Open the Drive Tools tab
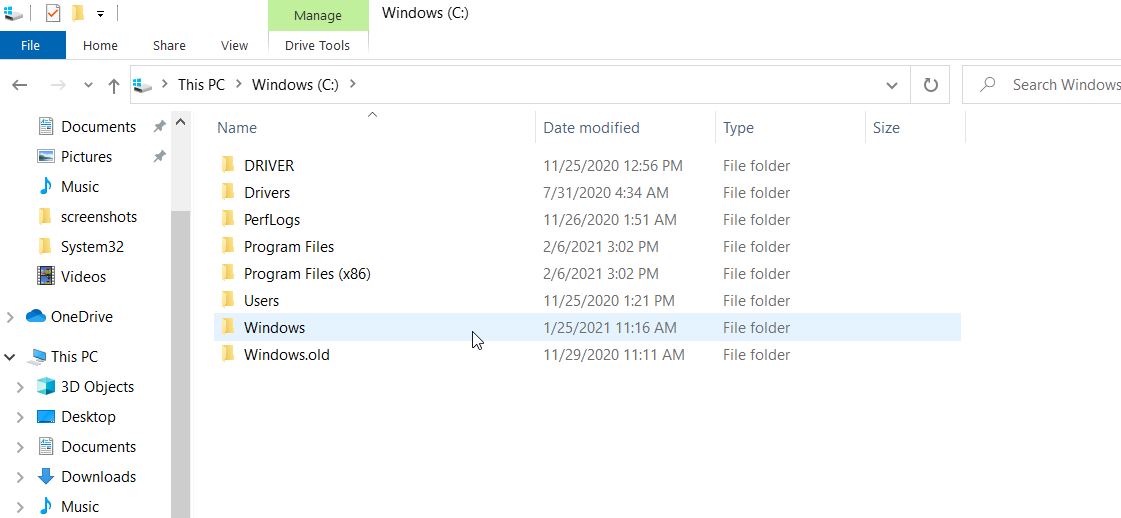The height and width of the screenshot is (518, 1121). pos(317,45)
